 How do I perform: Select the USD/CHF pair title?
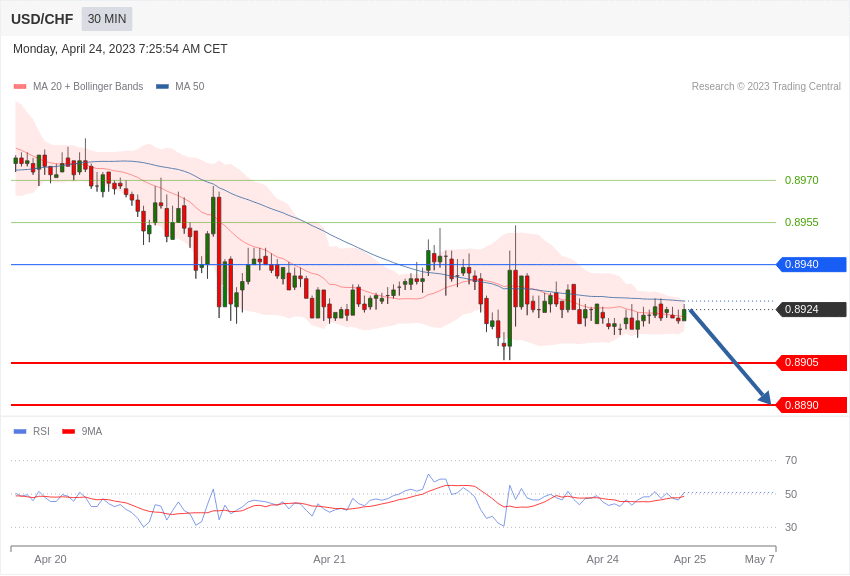pyautogui.click(x=42, y=19)
